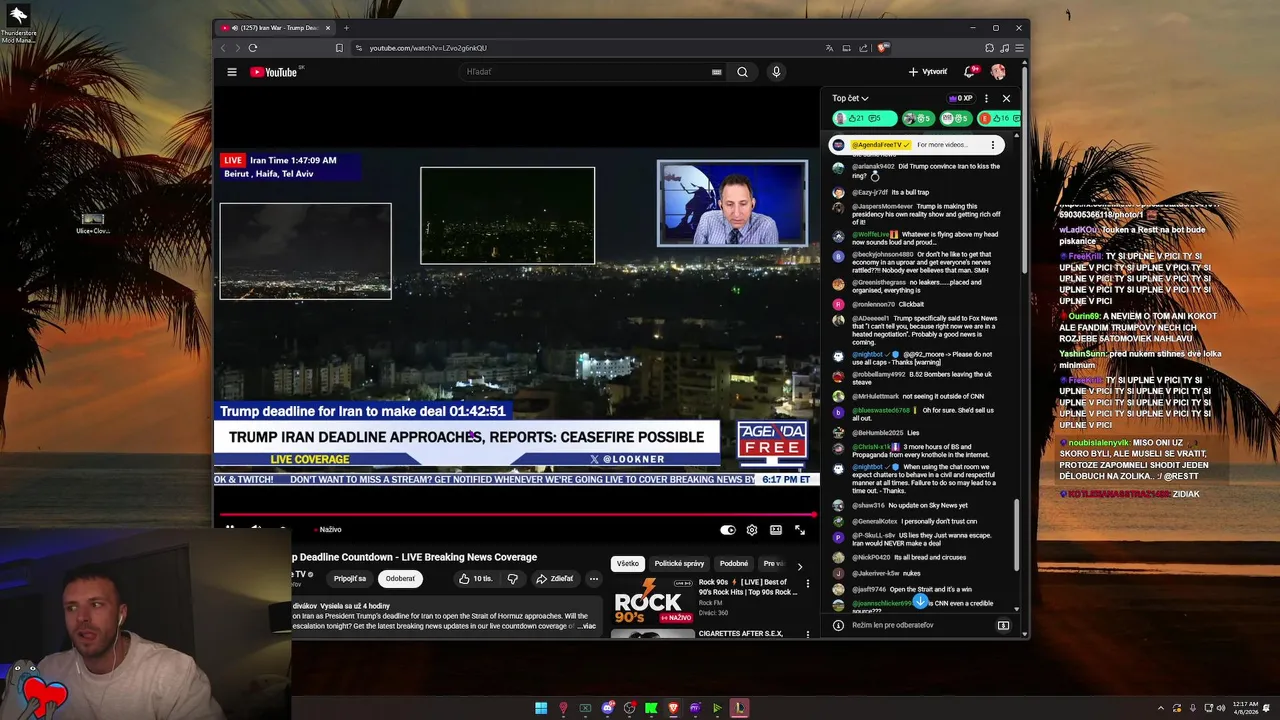Click the YouTube search magnifier button
Viewport: 1280px width, 720px height.
tap(742, 72)
